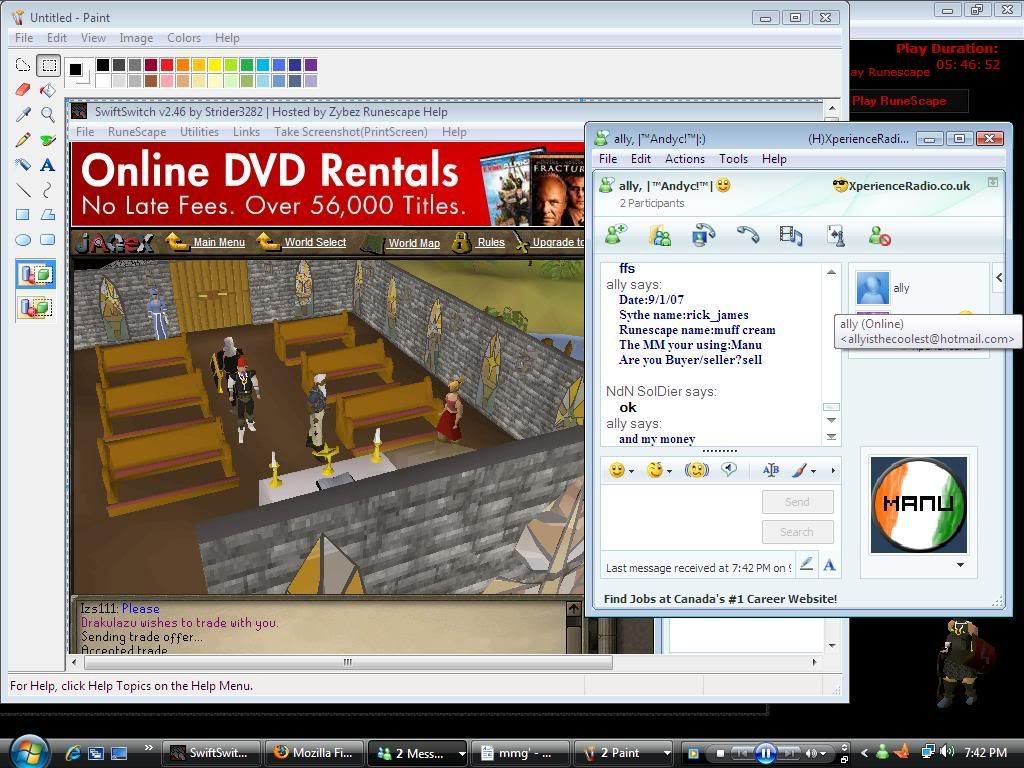This screenshot has width=1024, height=768.
Task: Select the Line tool in Paint
Action: click(23, 190)
